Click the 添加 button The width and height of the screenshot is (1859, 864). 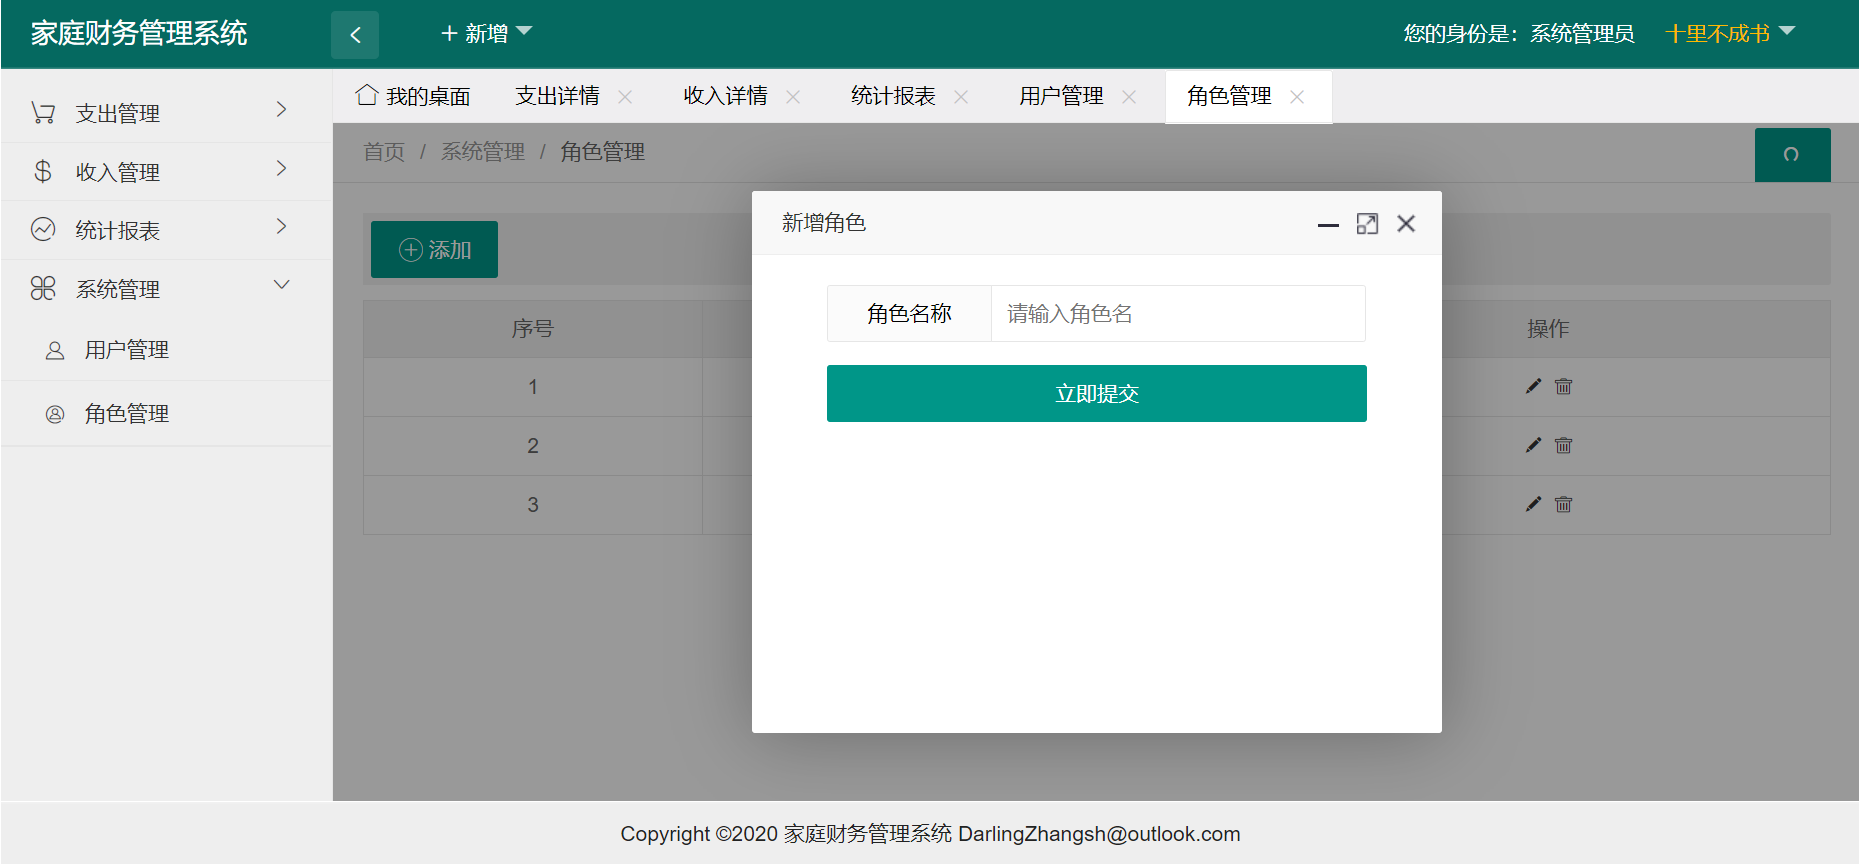click(435, 250)
